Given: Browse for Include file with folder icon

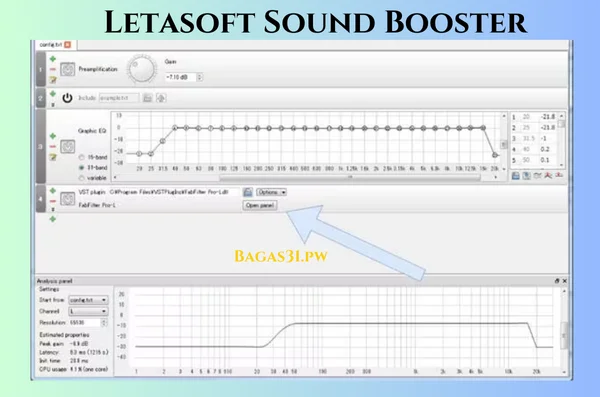Looking at the screenshot, I should point(147,98).
